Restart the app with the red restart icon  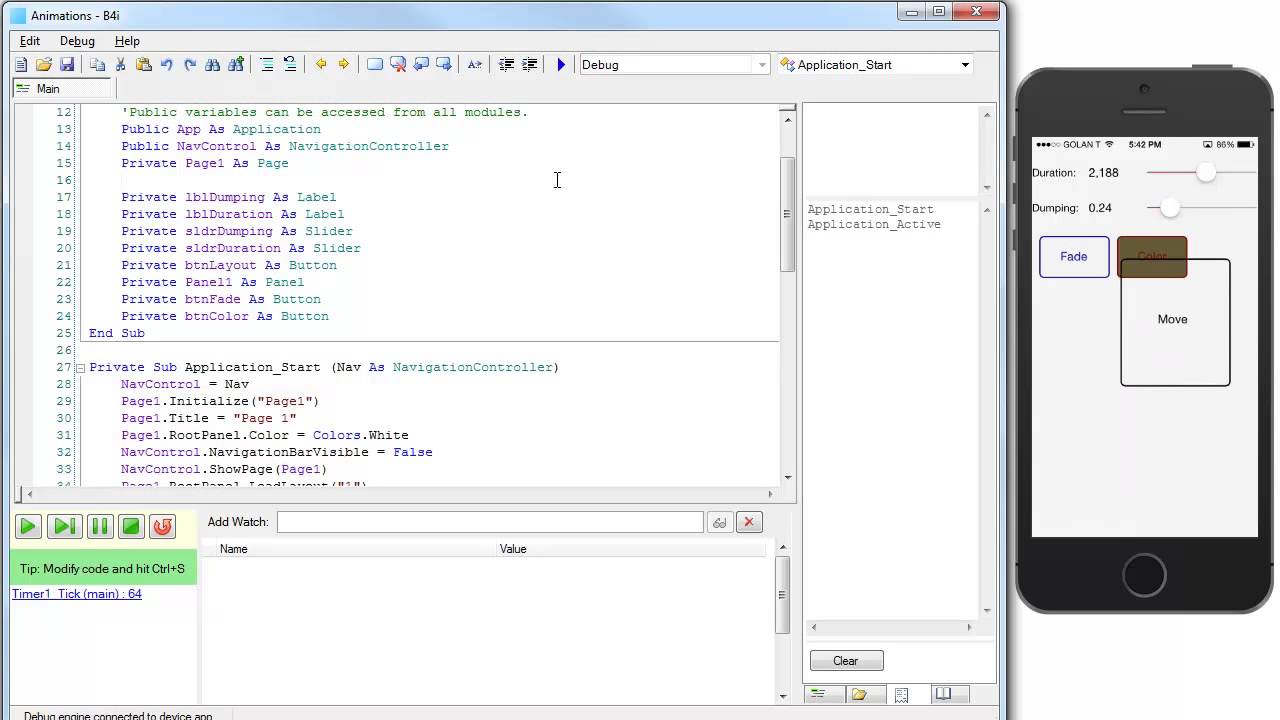pos(162,525)
